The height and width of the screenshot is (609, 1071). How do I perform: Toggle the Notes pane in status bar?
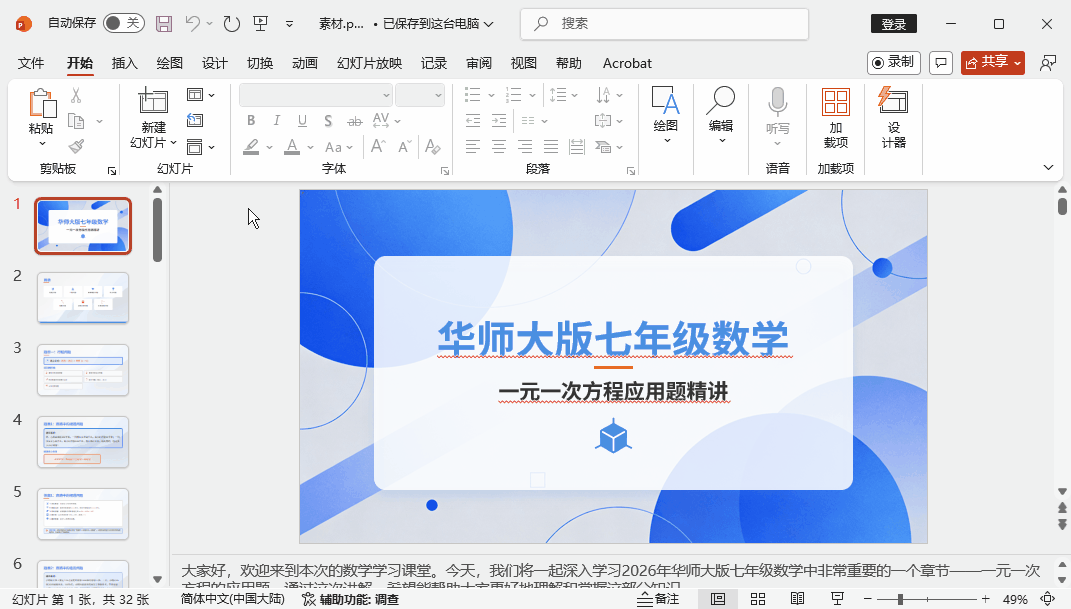[x=658, y=599]
